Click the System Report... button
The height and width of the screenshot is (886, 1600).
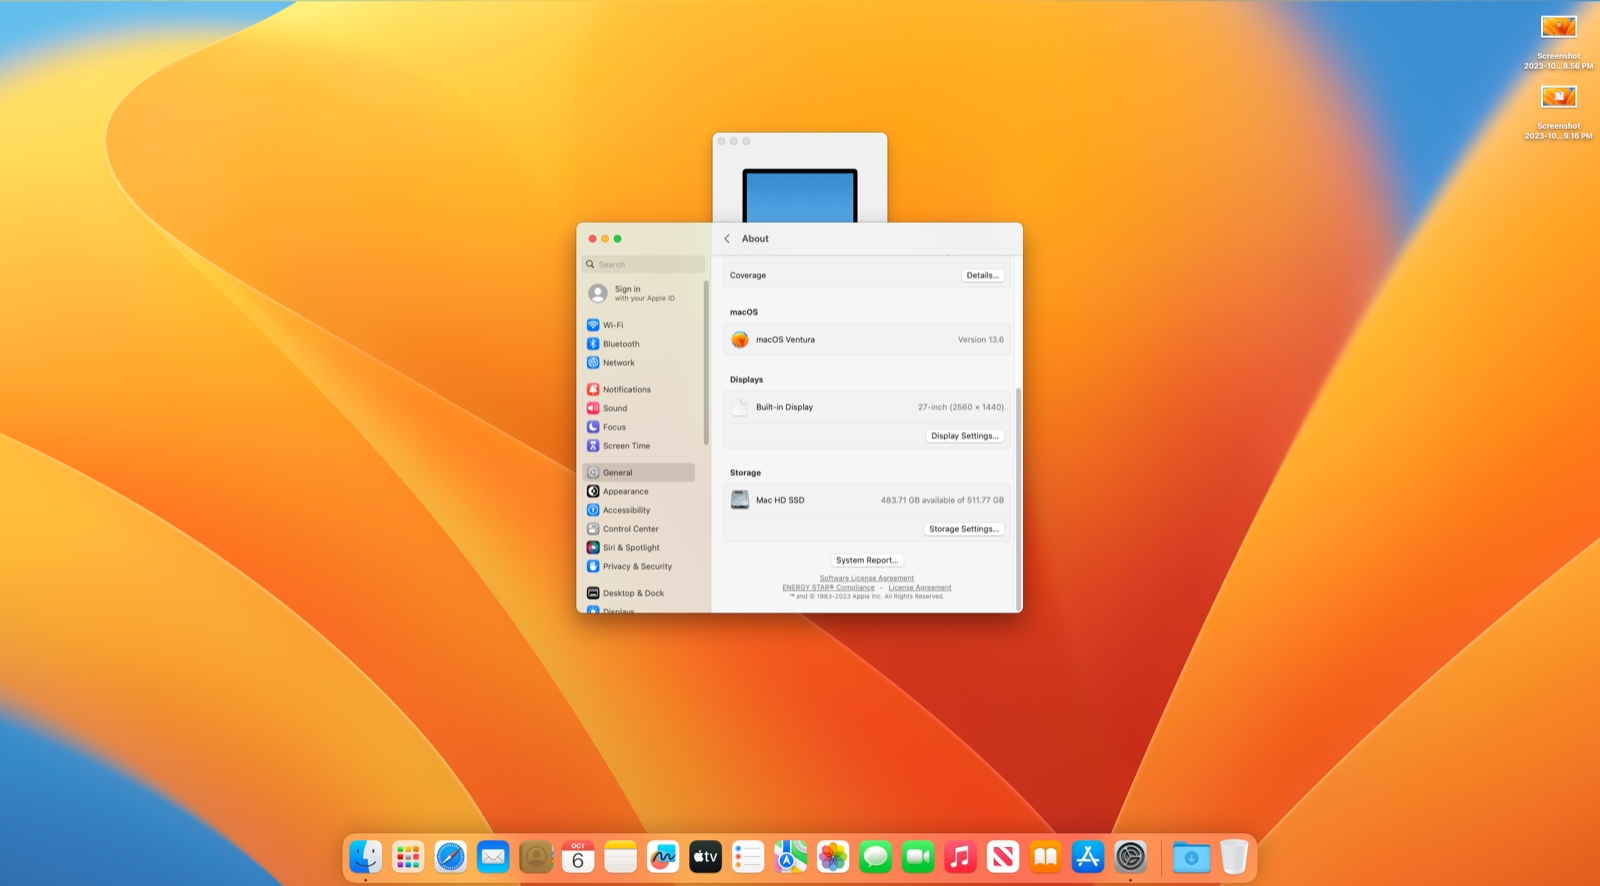click(867, 560)
